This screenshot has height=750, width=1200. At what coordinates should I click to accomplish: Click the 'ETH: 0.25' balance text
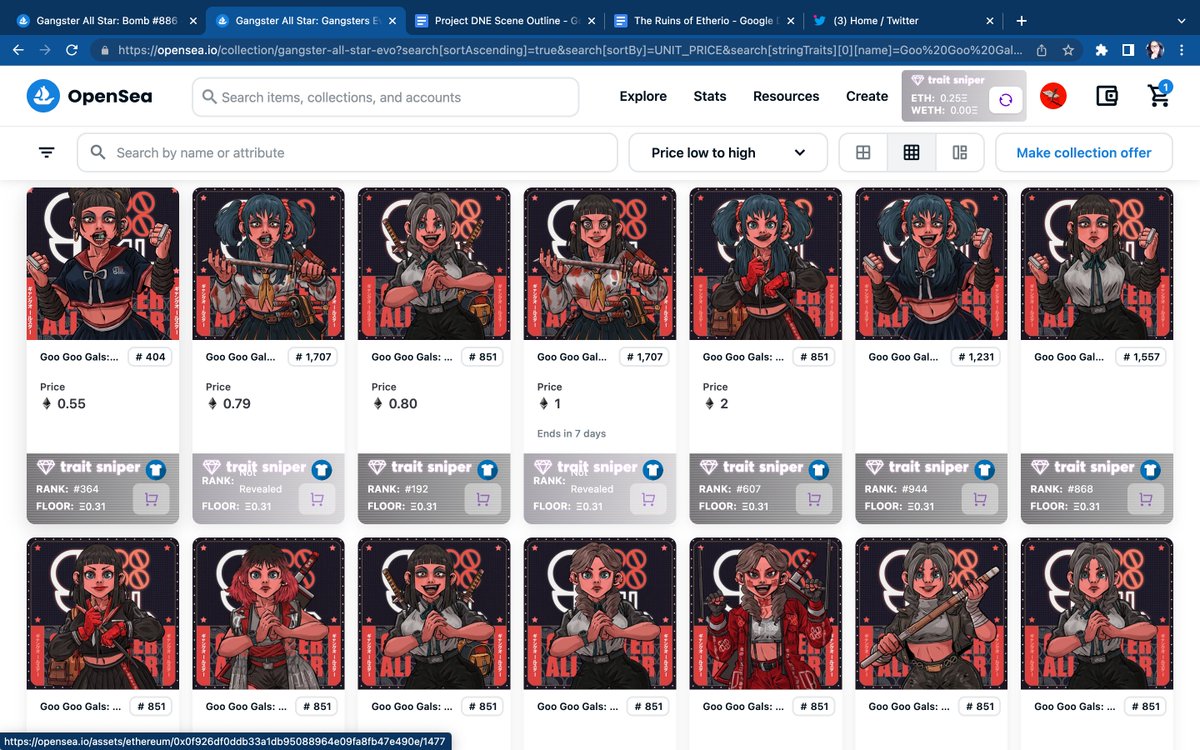(x=939, y=98)
